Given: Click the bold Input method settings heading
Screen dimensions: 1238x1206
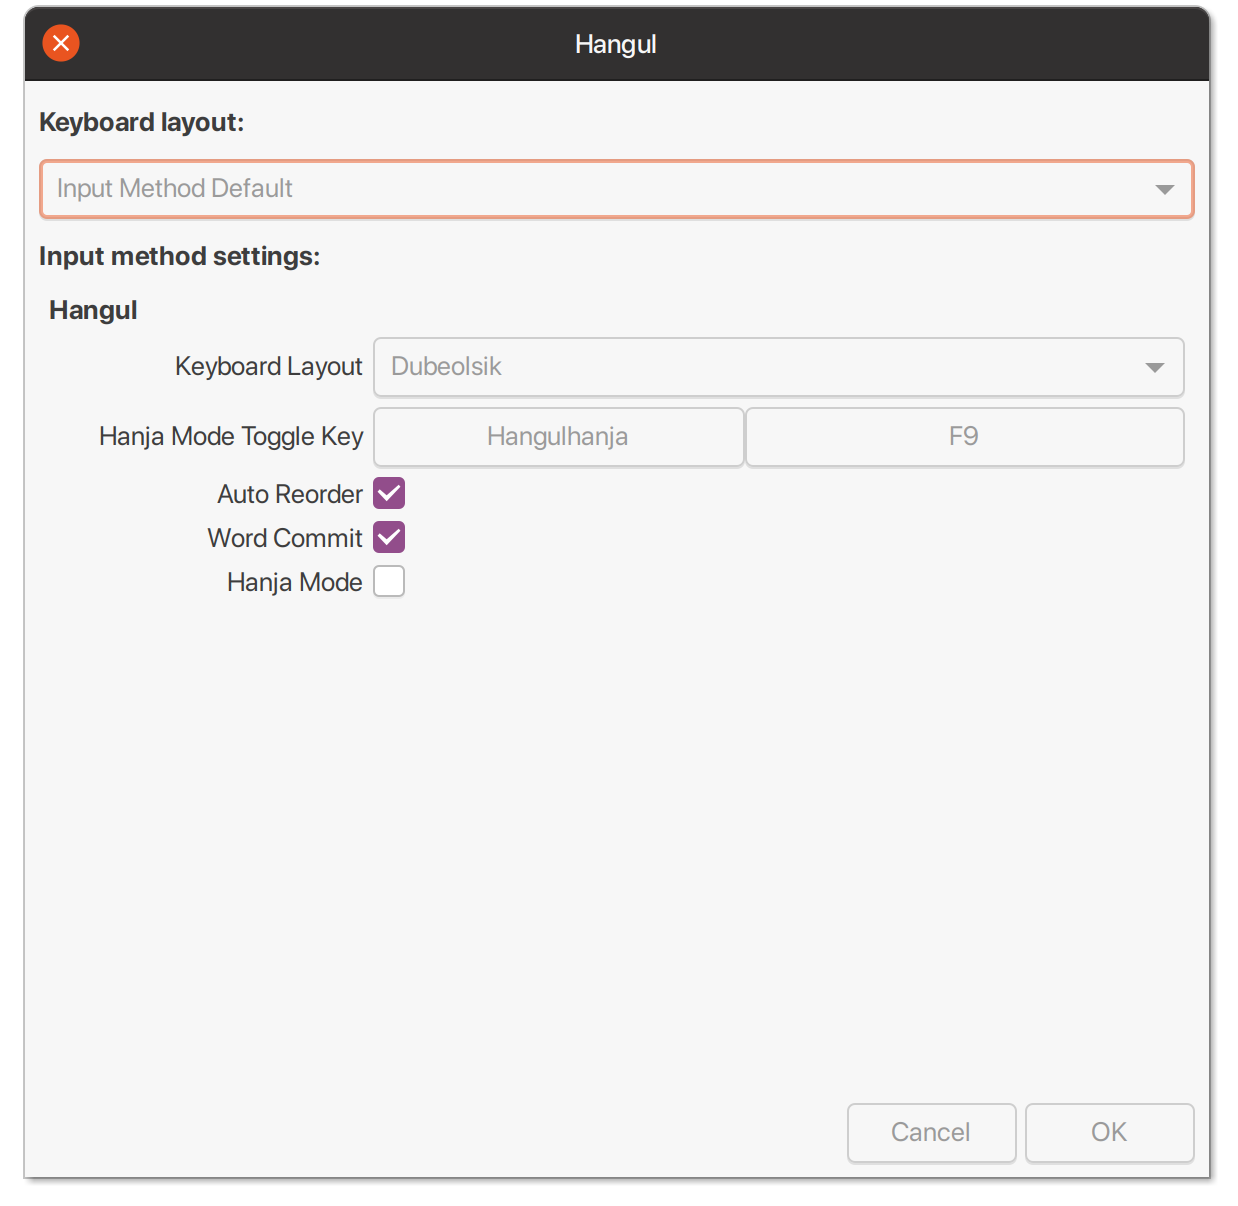Looking at the screenshot, I should (x=179, y=257).
